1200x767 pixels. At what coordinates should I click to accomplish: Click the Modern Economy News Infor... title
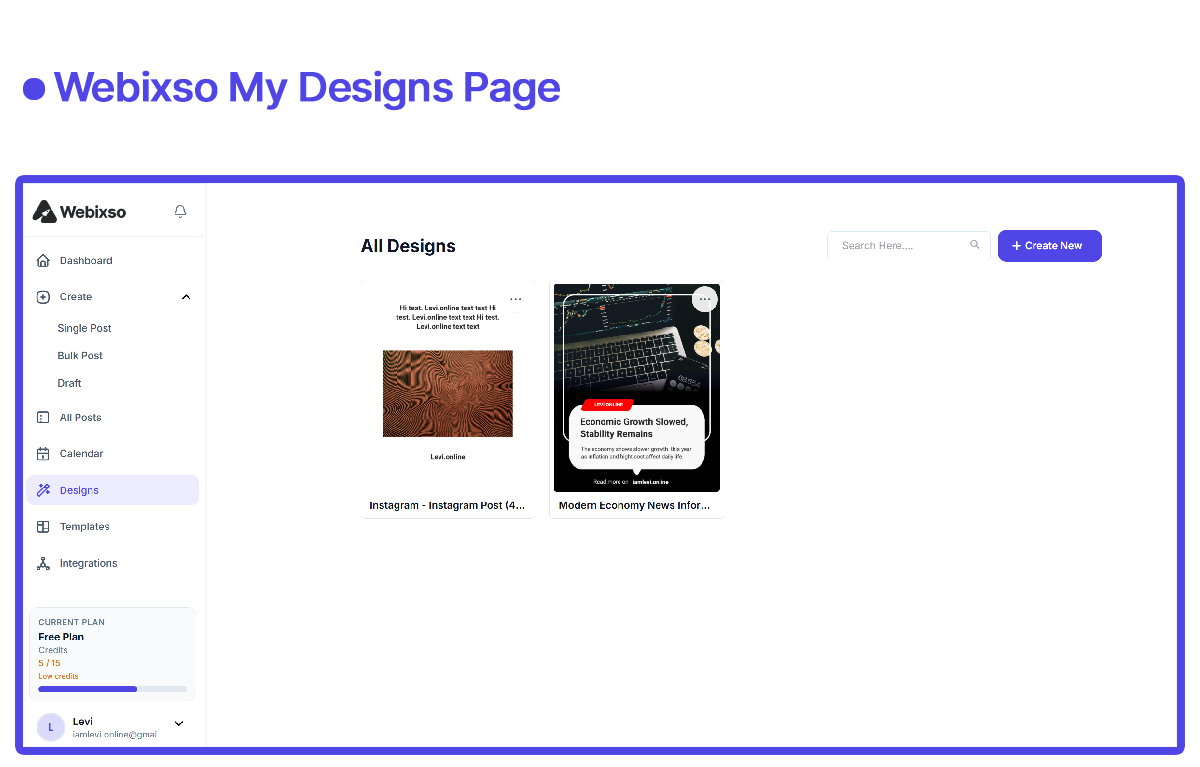pos(634,506)
